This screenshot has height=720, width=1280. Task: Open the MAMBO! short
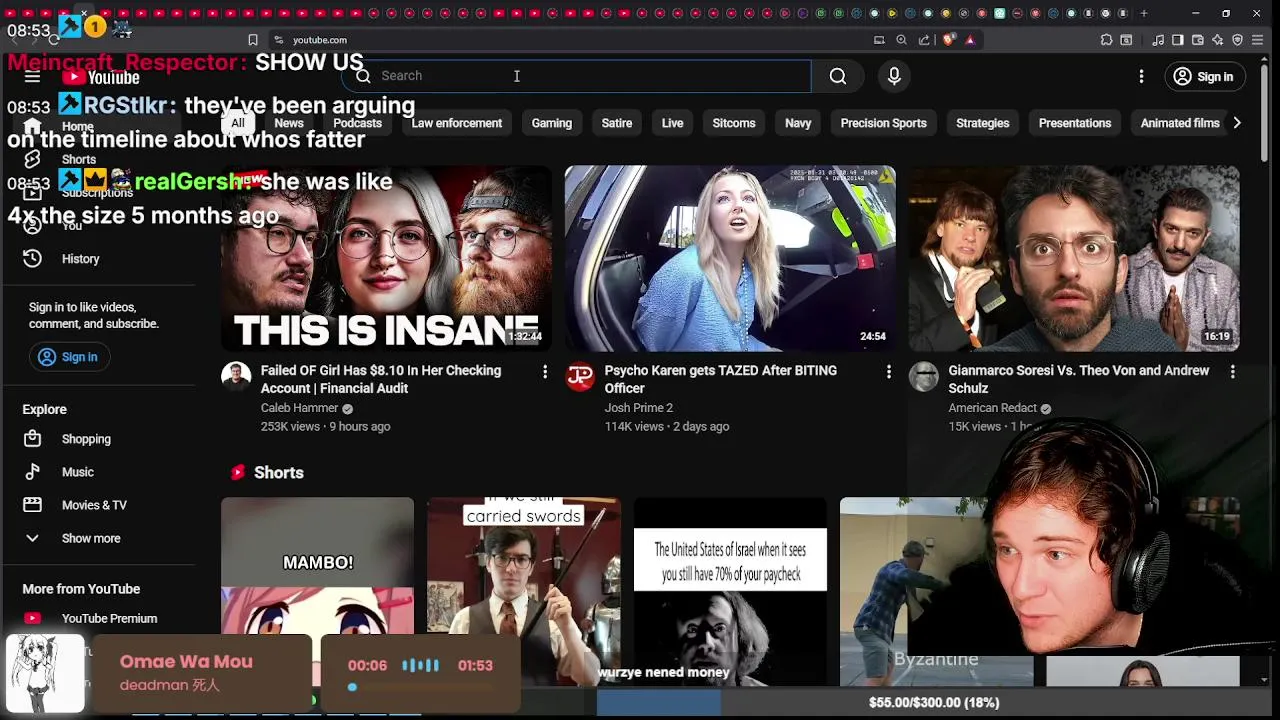[x=317, y=592]
